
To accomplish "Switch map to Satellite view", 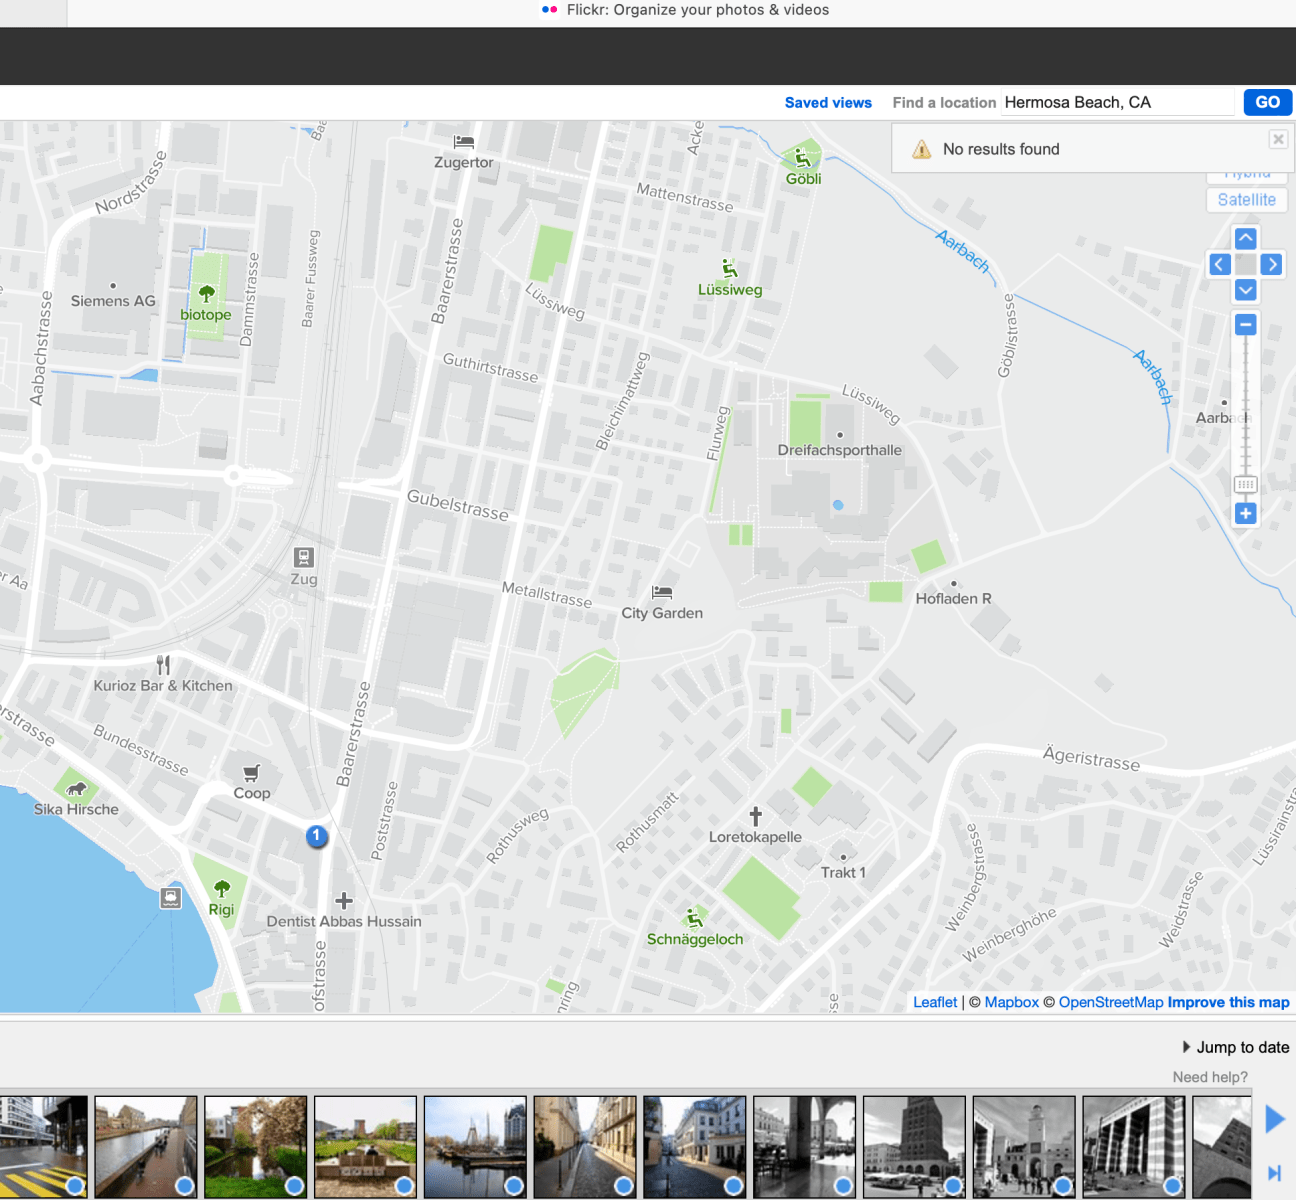I will (1246, 200).
